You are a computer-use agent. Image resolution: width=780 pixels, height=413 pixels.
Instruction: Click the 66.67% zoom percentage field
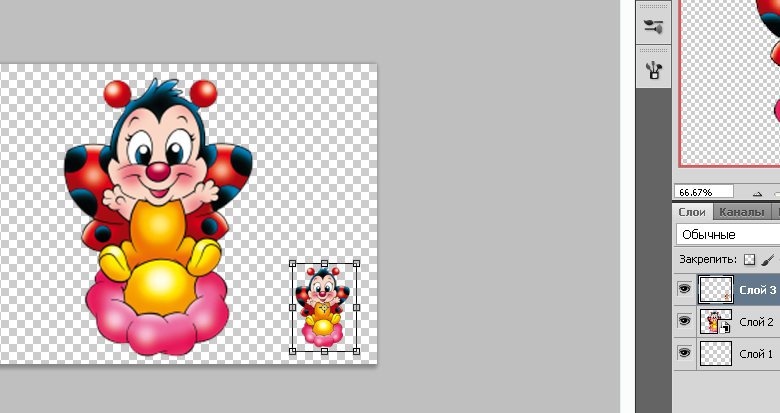[x=704, y=191]
